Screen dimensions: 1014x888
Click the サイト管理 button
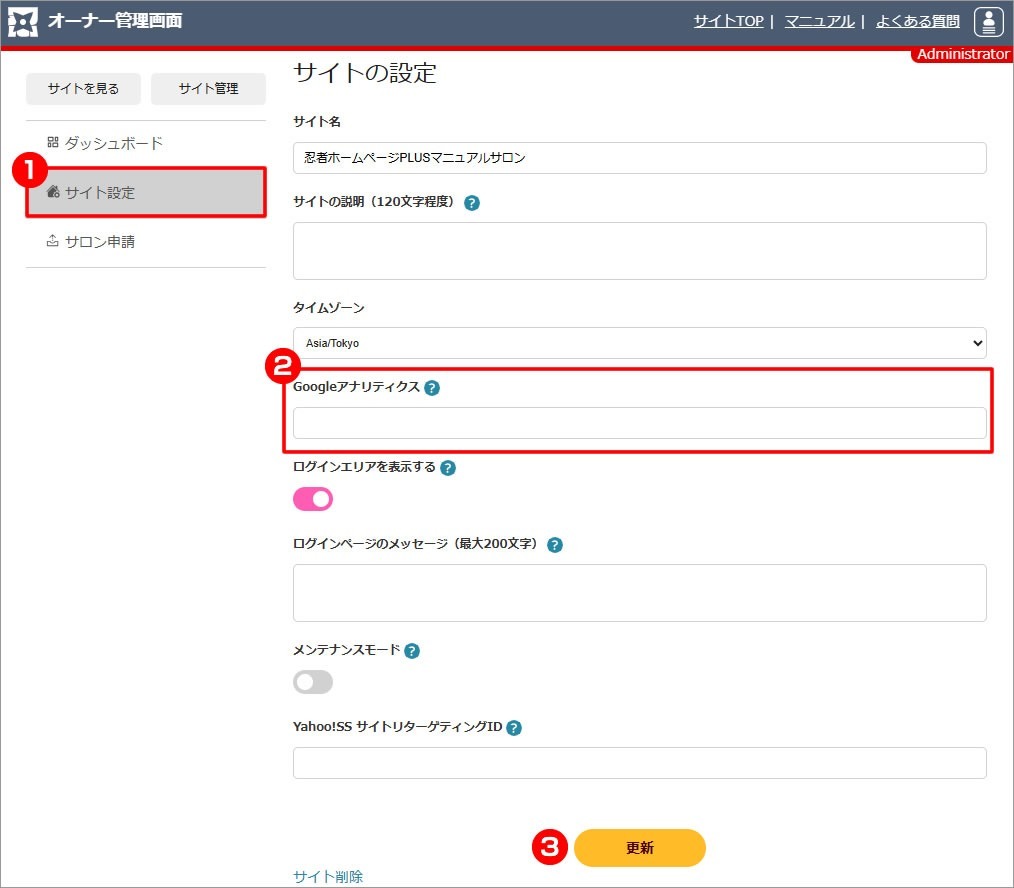tap(208, 89)
